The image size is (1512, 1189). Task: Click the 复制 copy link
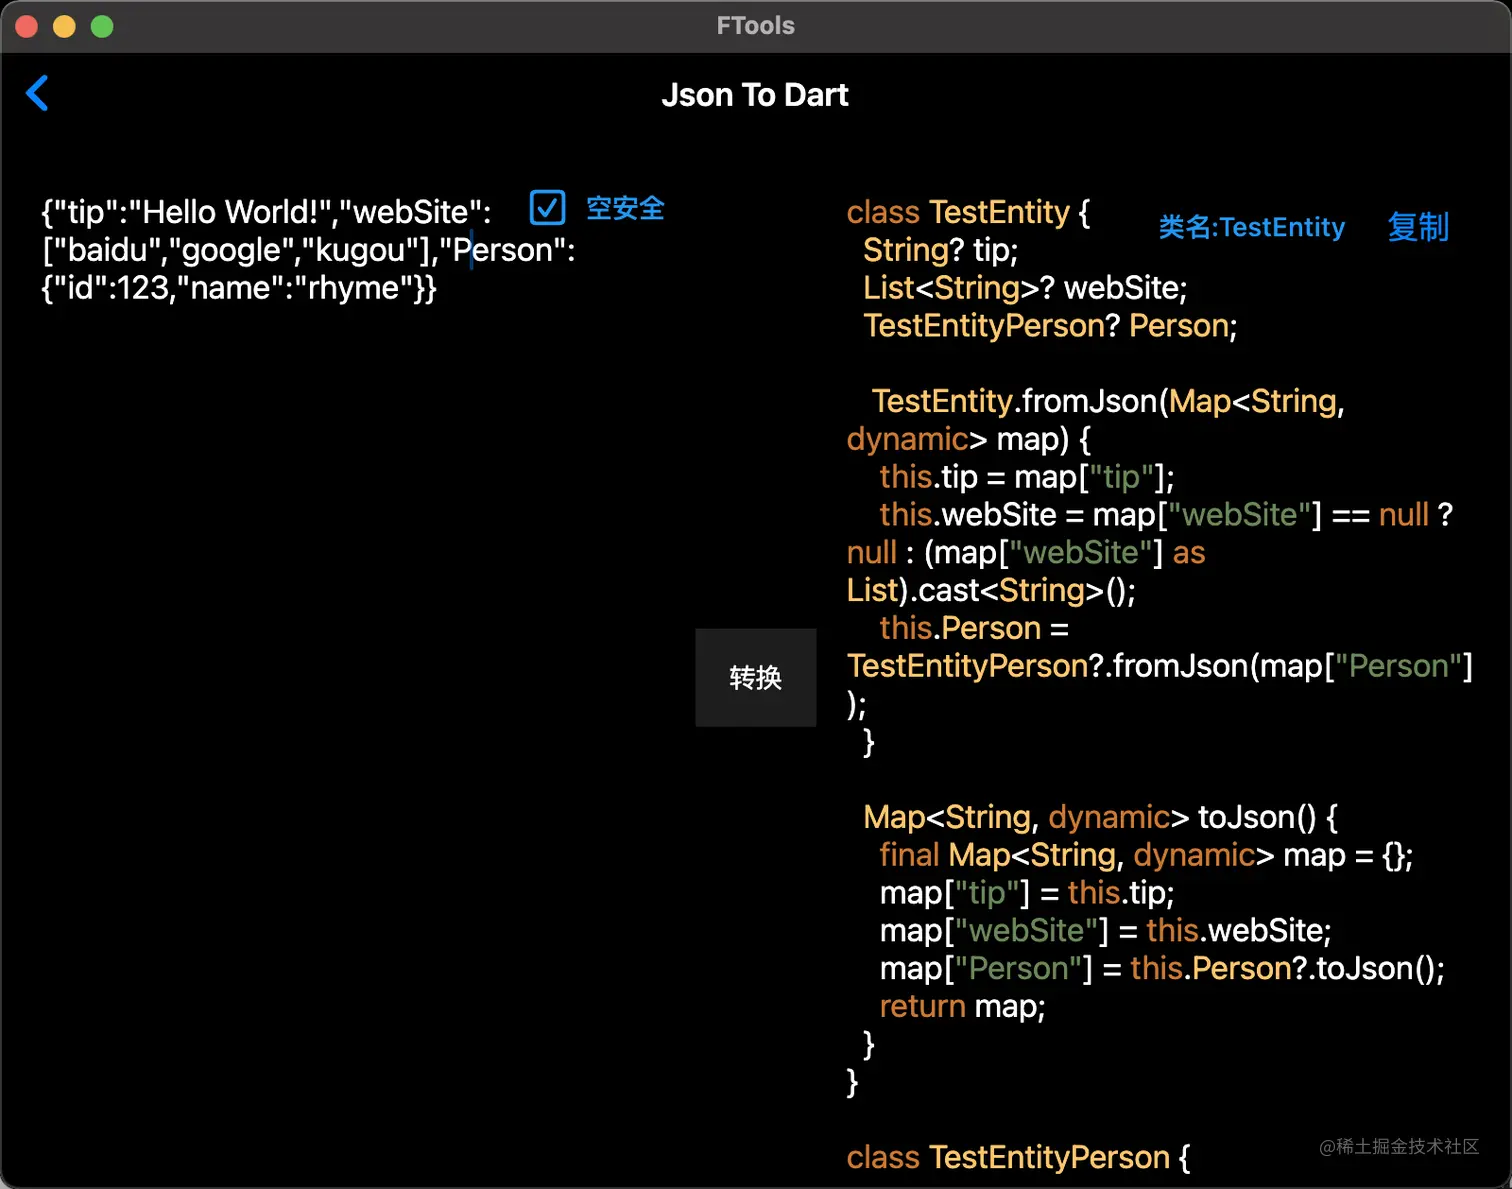point(1418,227)
